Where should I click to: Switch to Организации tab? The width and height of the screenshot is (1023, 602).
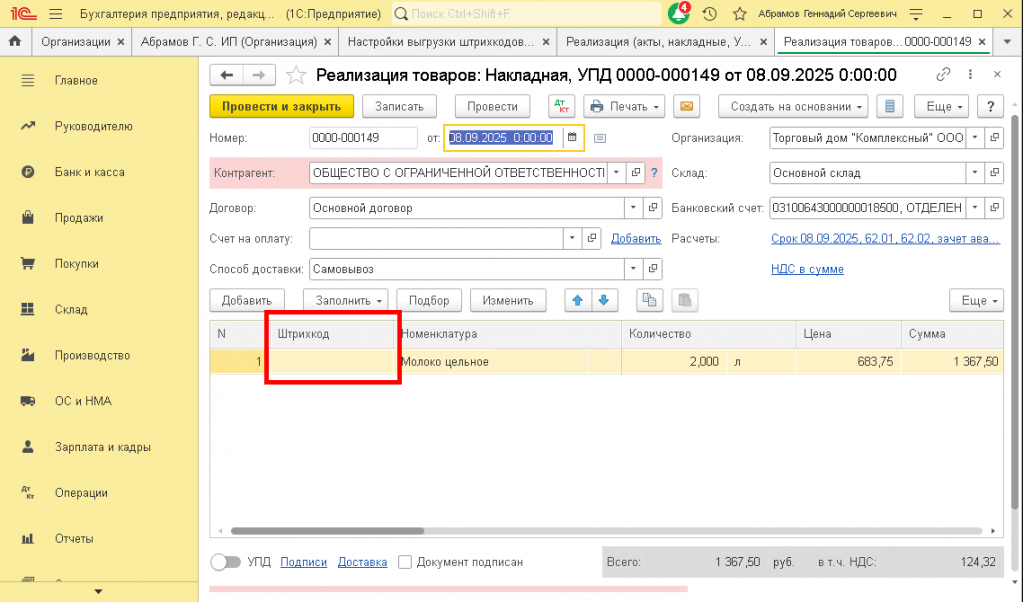click(76, 42)
